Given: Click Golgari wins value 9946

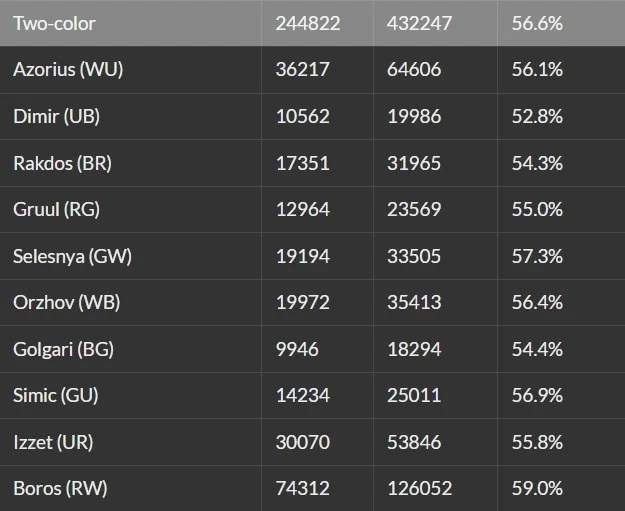Looking at the screenshot, I should [297, 349].
